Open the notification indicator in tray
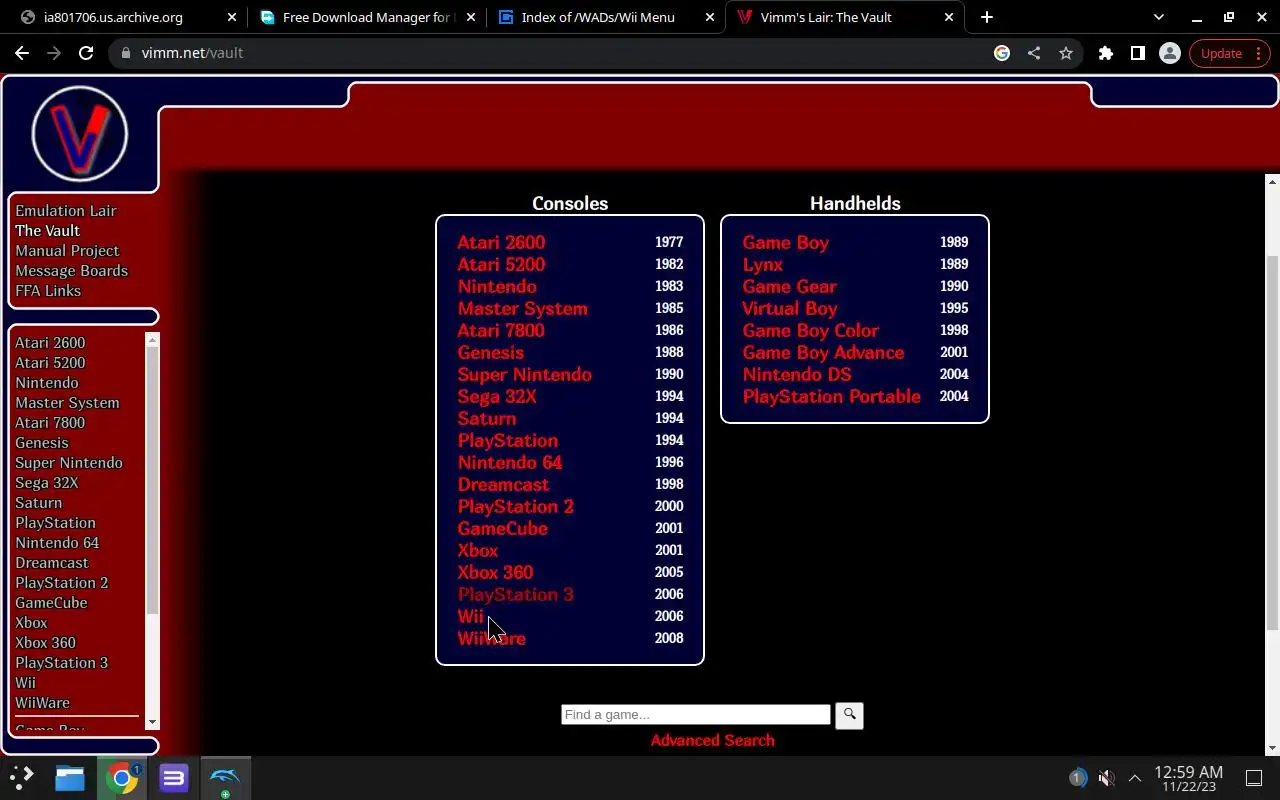This screenshot has height=800, width=1280. [x=1077, y=777]
